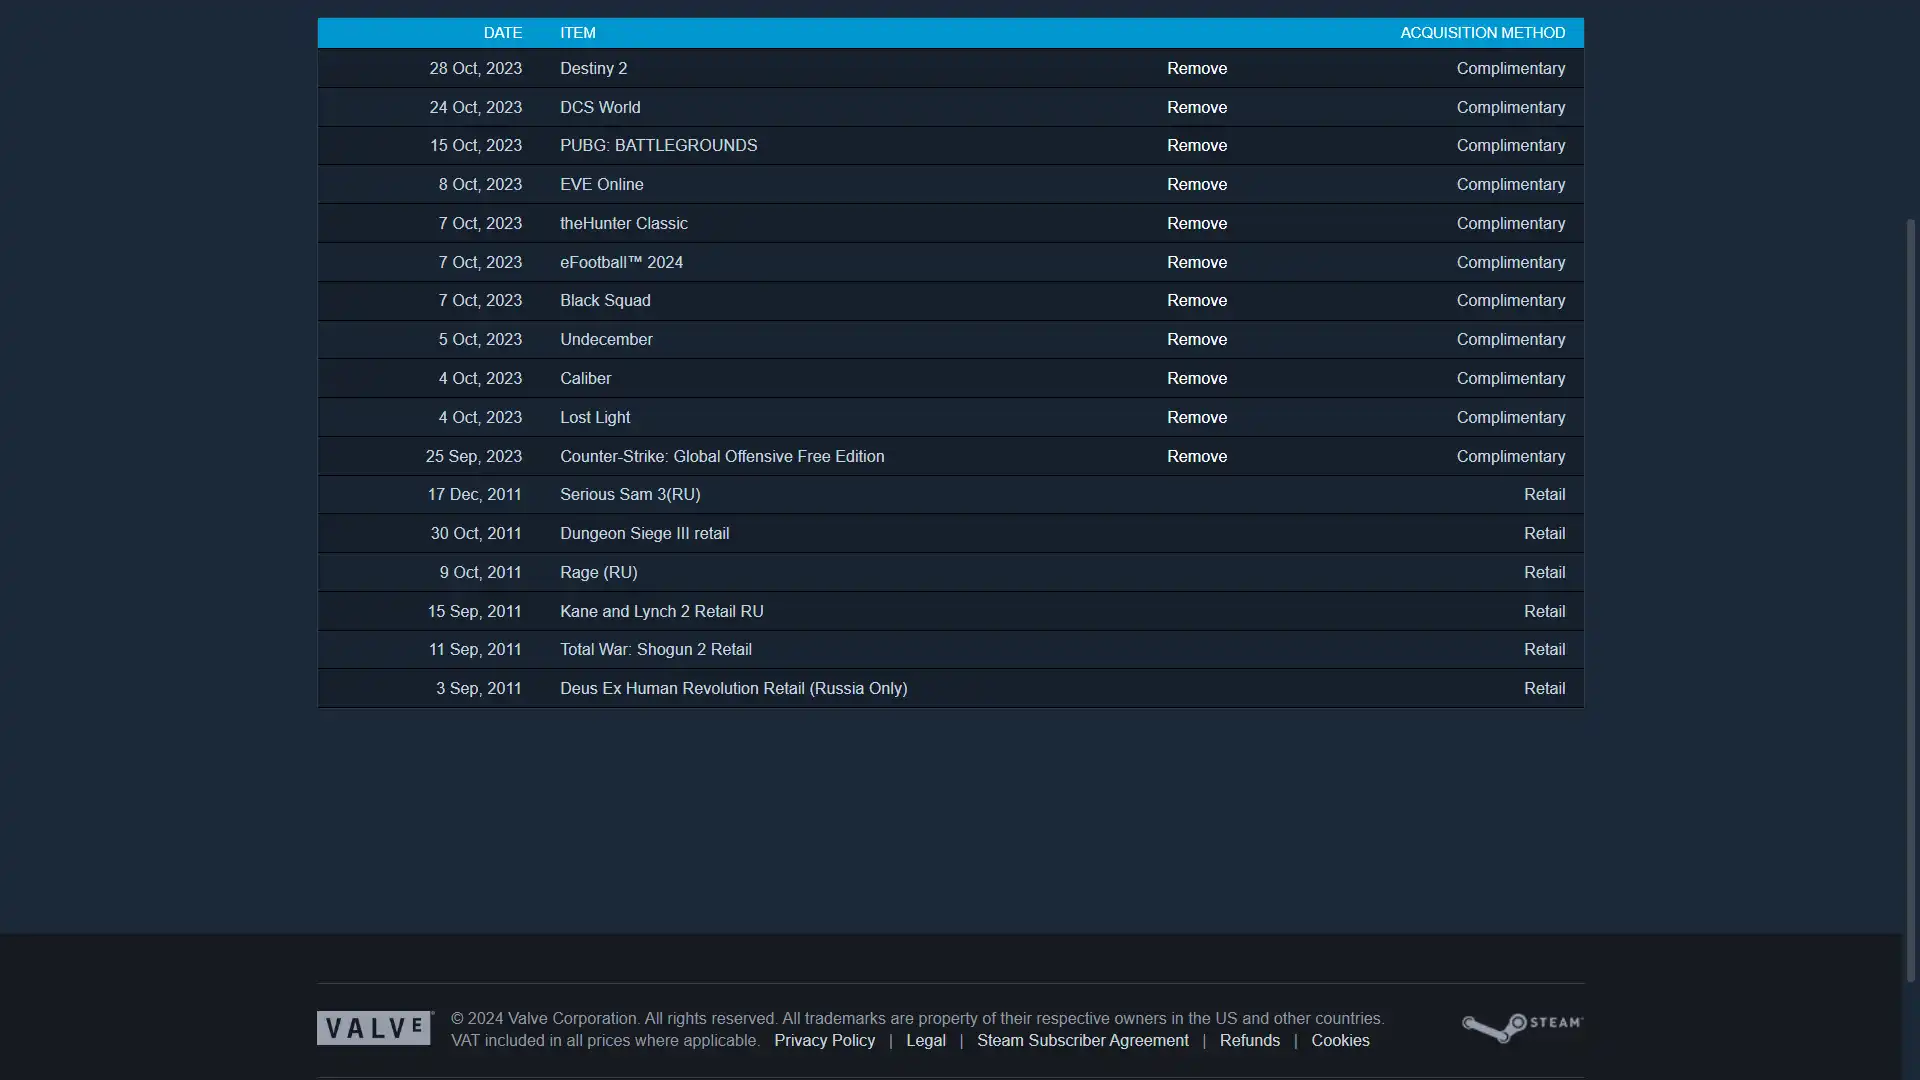Remove DCS World license

(1197, 107)
